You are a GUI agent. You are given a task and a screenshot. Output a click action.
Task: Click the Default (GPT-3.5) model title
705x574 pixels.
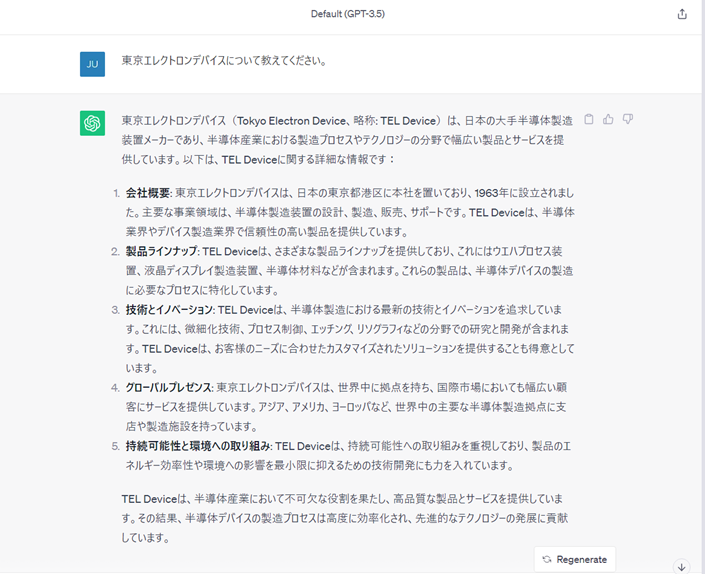coord(348,14)
